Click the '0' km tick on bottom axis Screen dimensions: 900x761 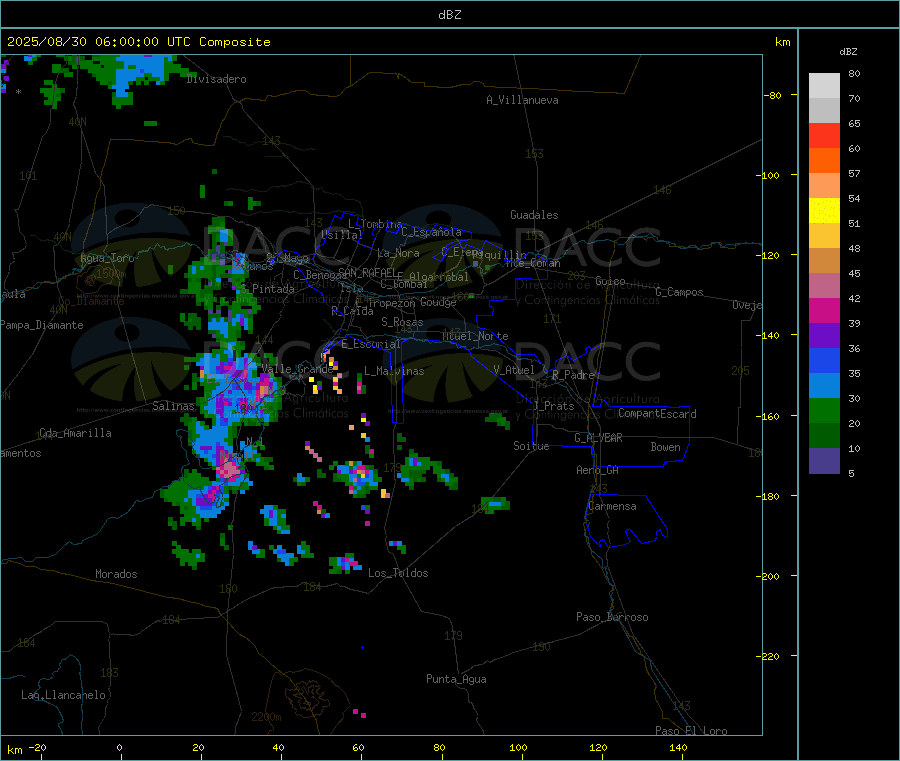pos(119,748)
